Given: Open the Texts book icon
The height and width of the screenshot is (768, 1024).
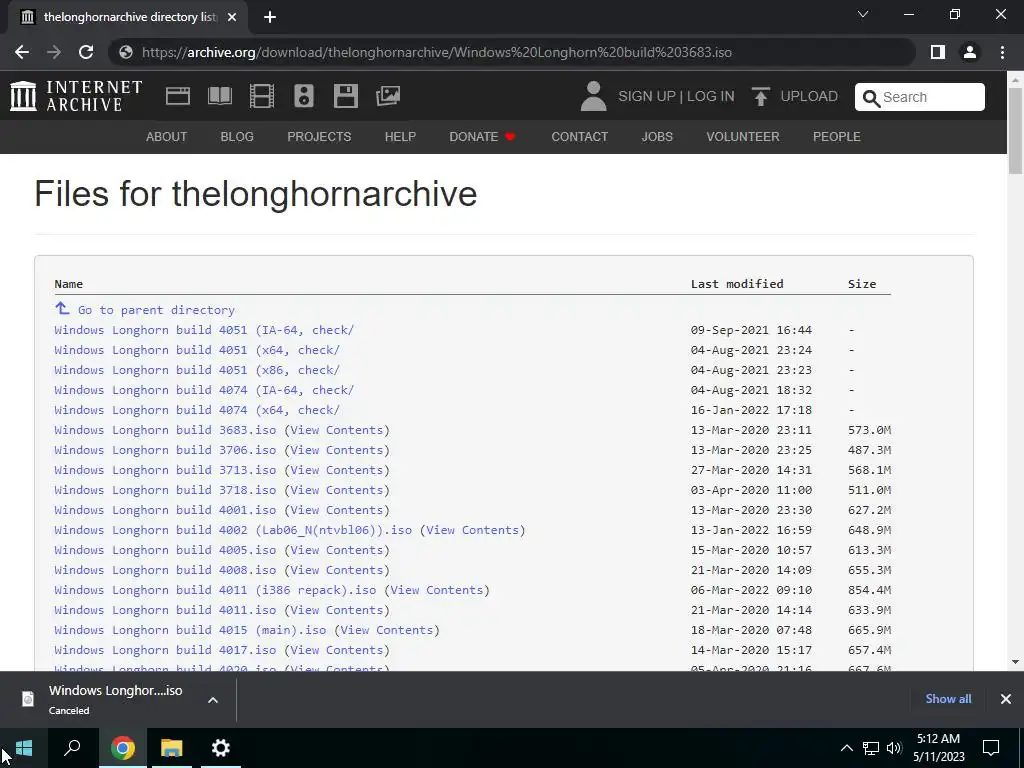Looking at the screenshot, I should tap(219, 96).
